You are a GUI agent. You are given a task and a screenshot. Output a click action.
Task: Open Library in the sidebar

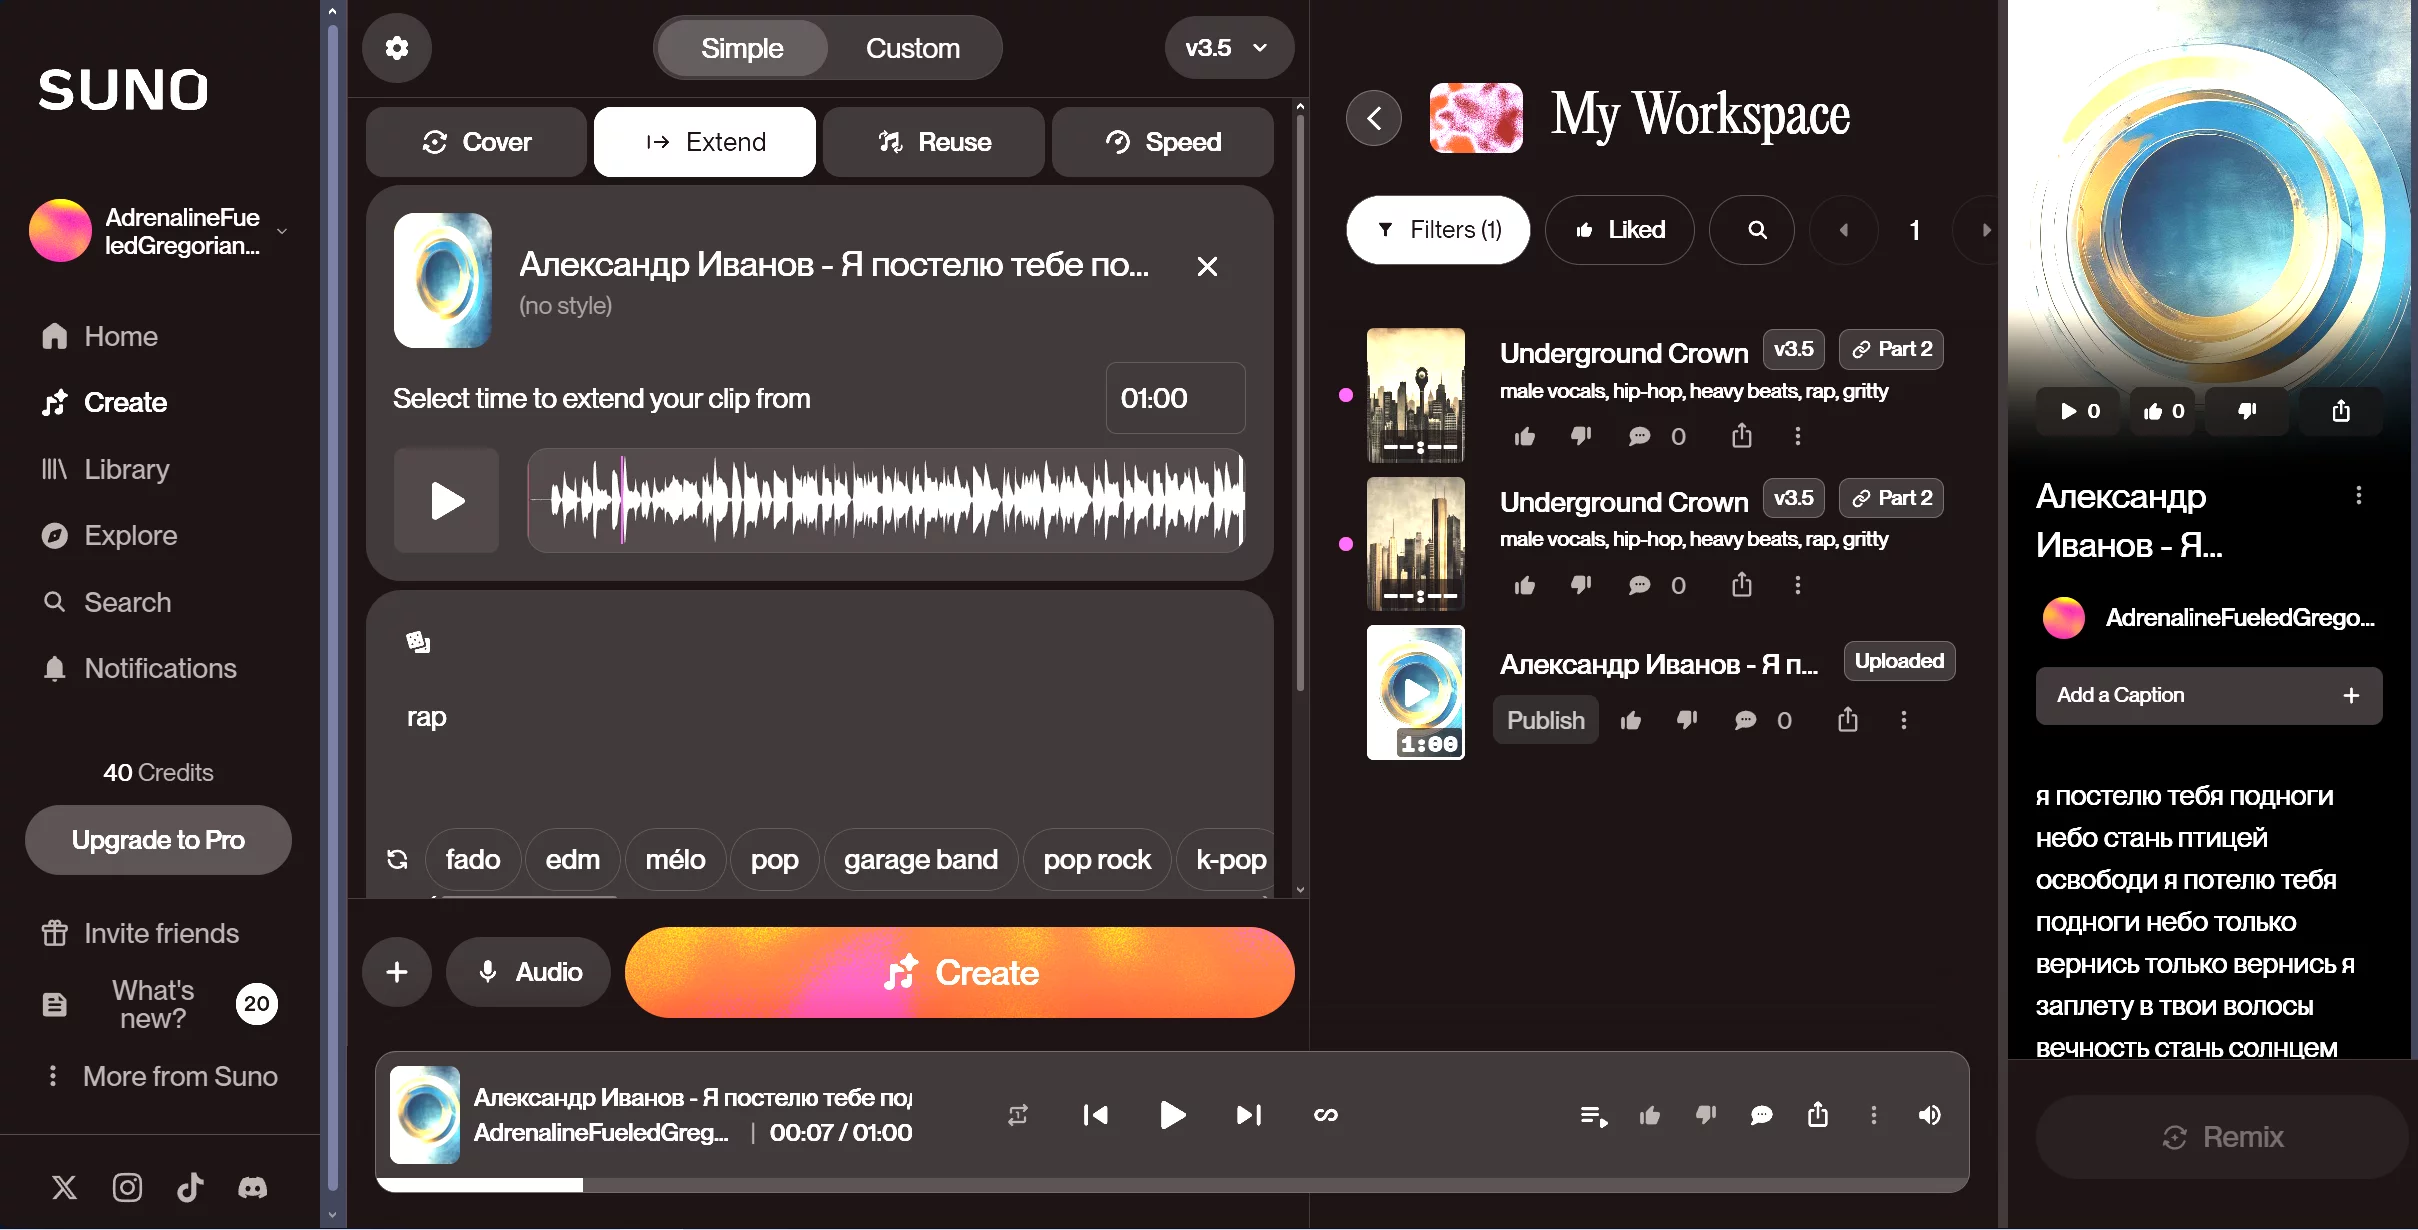105,469
